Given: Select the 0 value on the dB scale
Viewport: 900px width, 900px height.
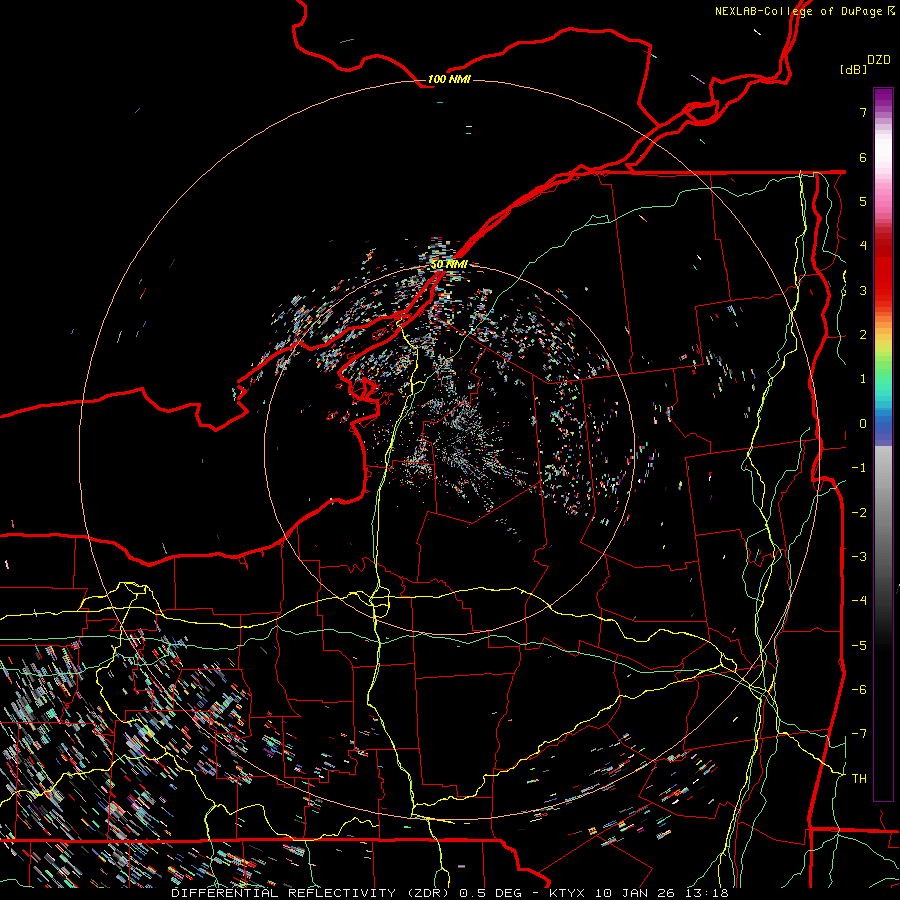Looking at the screenshot, I should pyautogui.click(x=863, y=424).
